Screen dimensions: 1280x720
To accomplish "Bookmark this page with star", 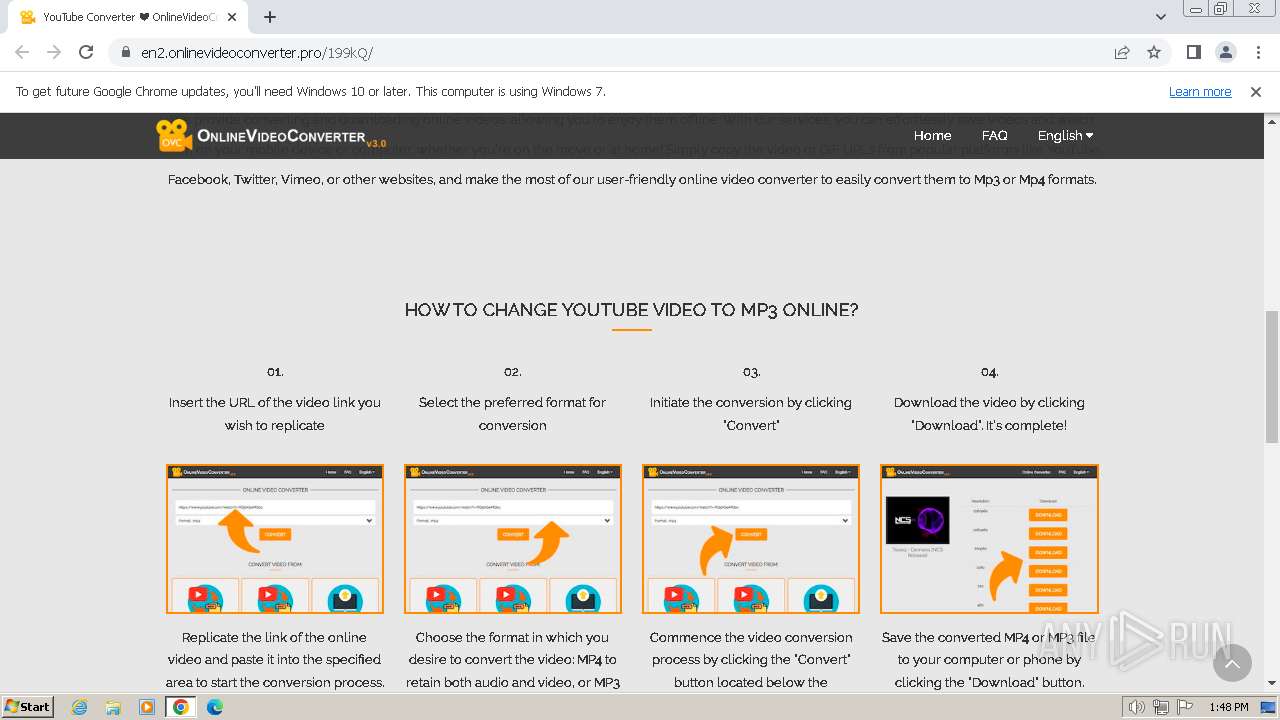I will (x=1154, y=52).
